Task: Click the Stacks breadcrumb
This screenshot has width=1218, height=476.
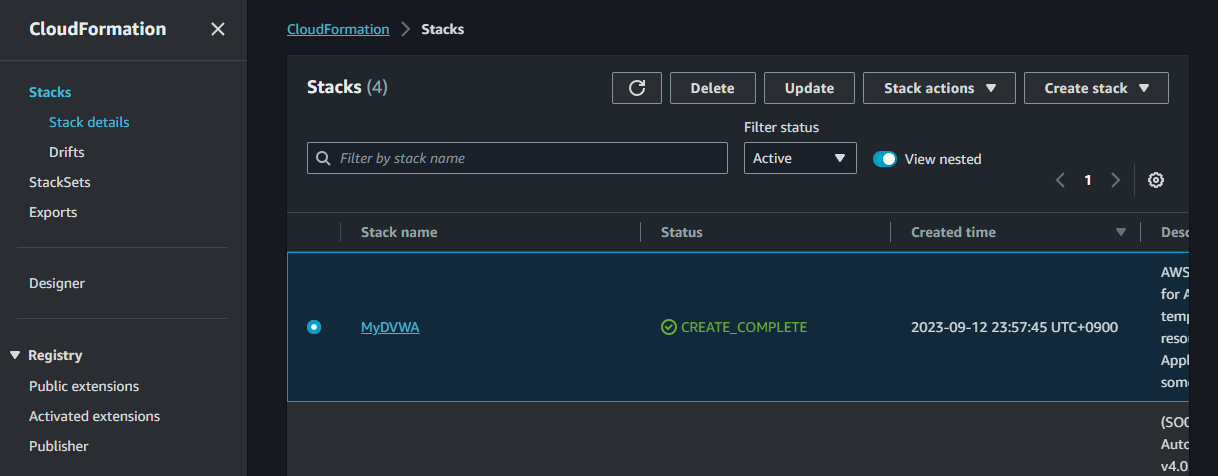Action: pyautogui.click(x=443, y=29)
